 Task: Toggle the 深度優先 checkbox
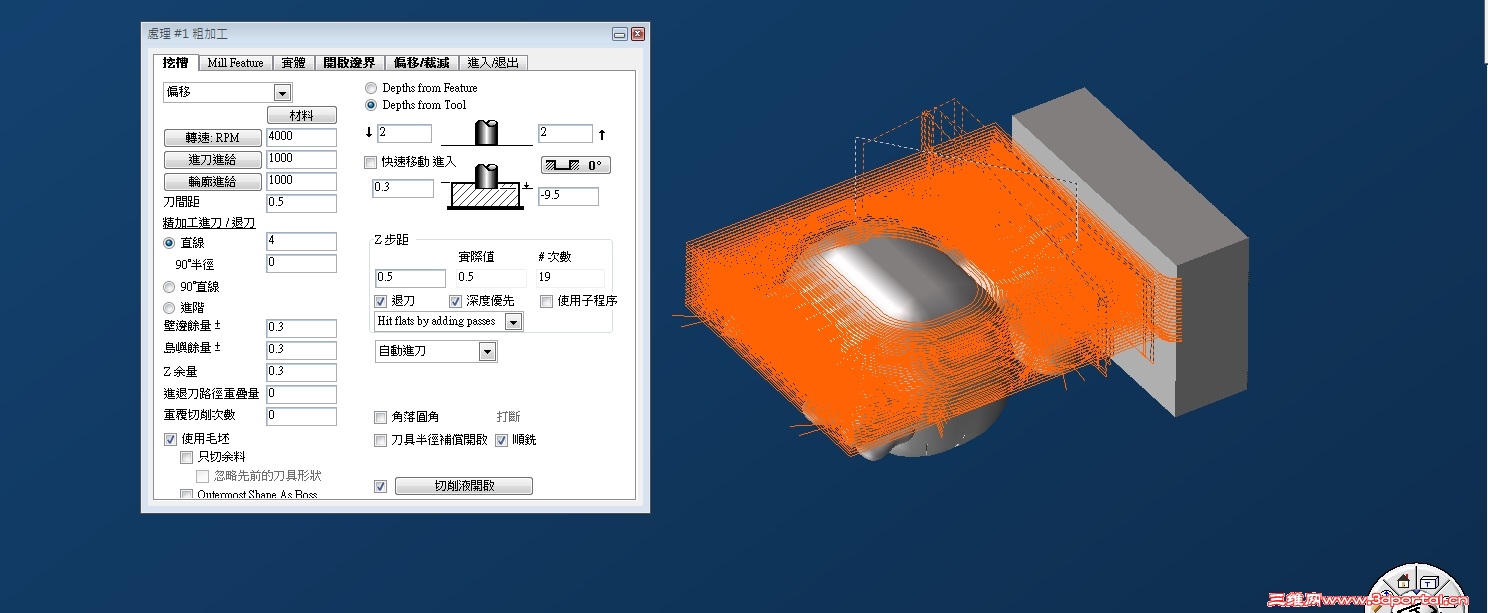pyautogui.click(x=456, y=301)
